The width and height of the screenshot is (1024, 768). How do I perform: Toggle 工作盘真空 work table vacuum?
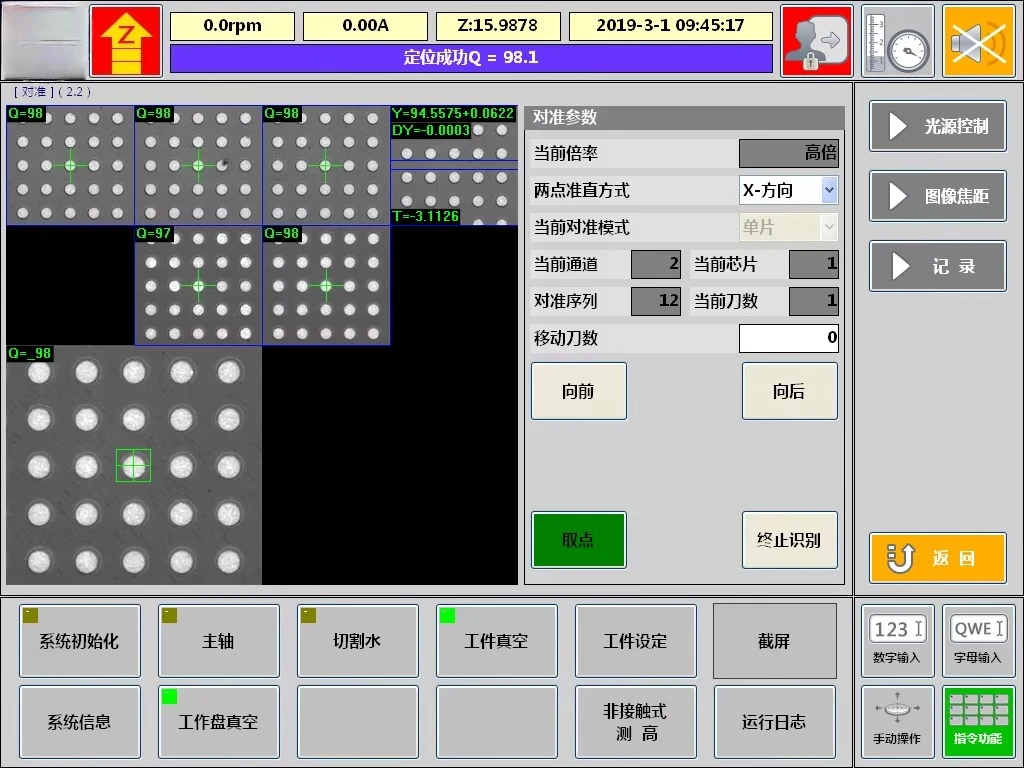pos(219,722)
